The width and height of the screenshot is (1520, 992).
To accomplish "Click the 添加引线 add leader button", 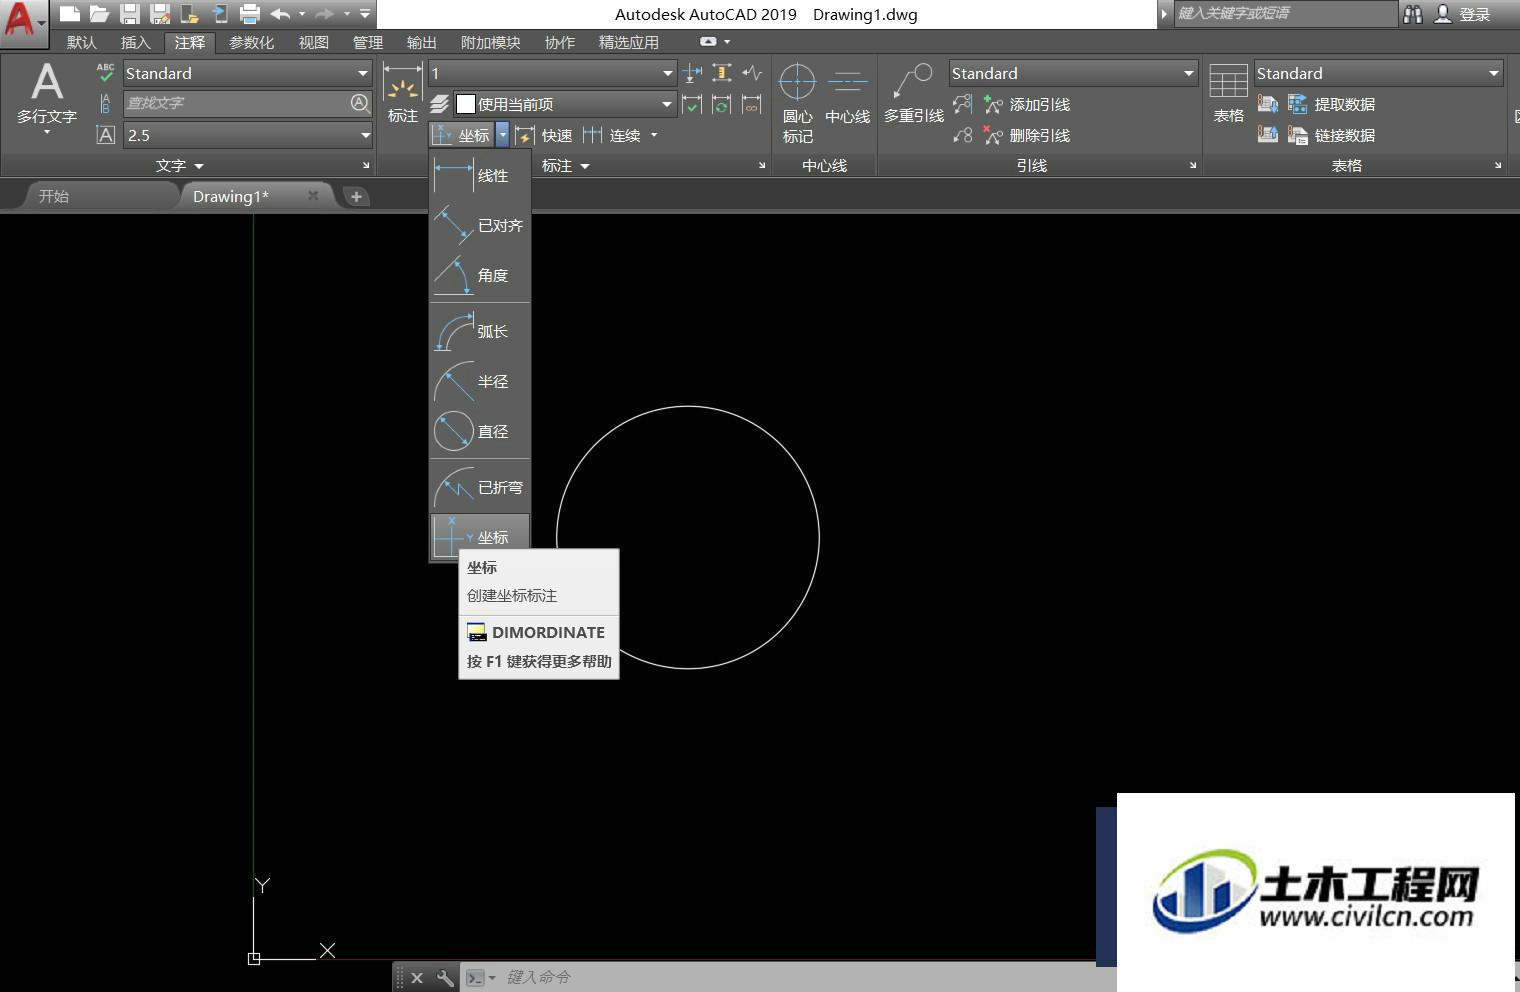I will click(x=1027, y=104).
